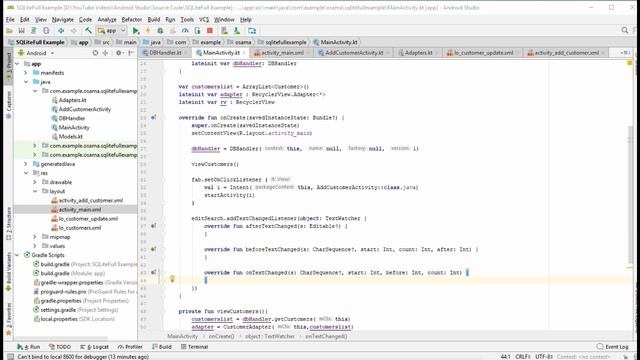Click the SQLiteFull Example navigation breadcrumb
The height and width of the screenshot is (360, 640).
36,42
